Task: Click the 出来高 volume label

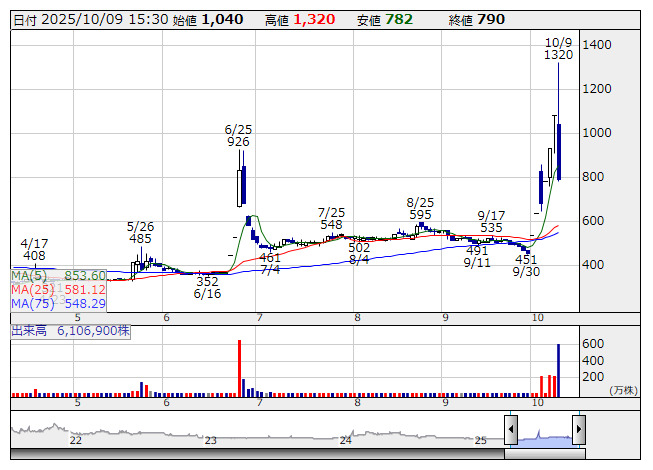Action: (x=30, y=329)
